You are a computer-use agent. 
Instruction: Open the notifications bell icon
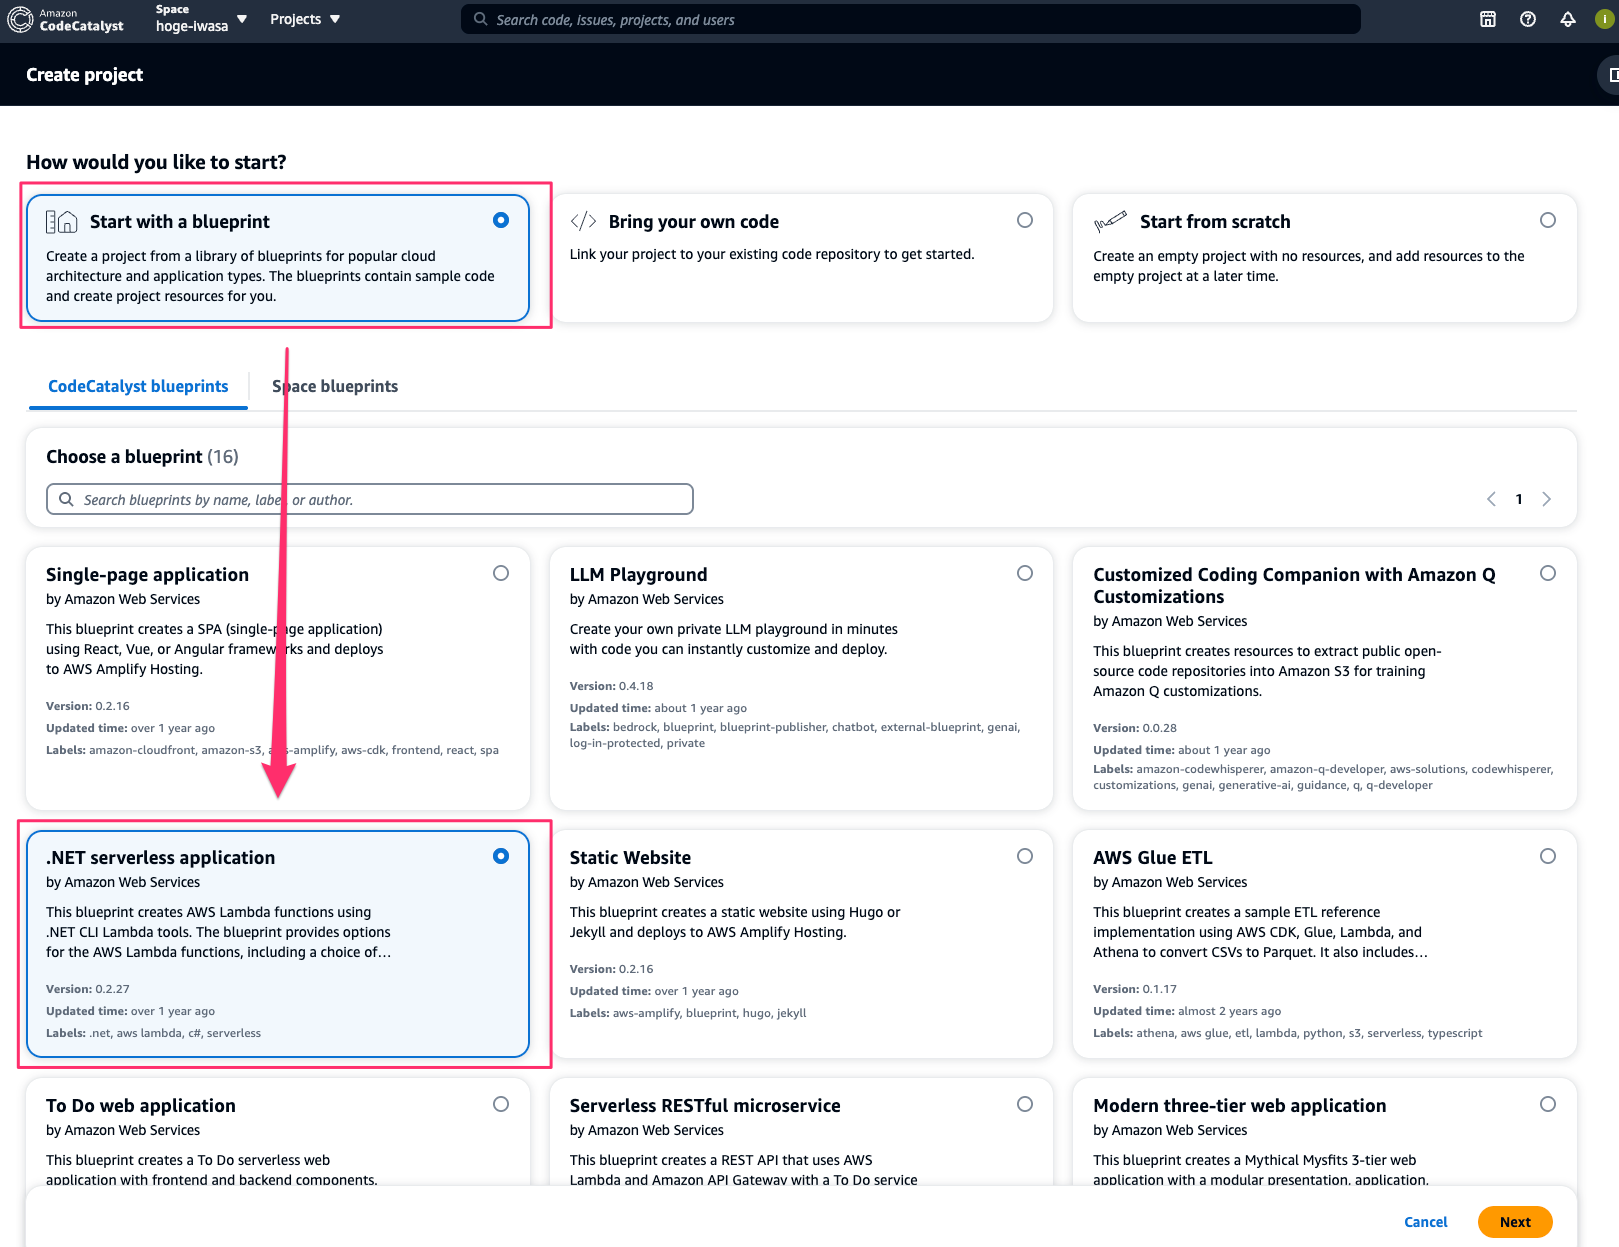point(1568,19)
